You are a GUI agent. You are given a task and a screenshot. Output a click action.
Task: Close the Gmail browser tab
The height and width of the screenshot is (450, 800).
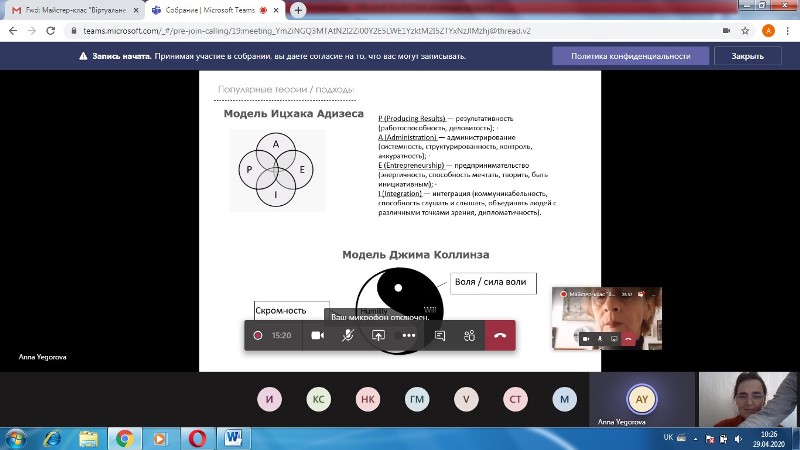(136, 10)
